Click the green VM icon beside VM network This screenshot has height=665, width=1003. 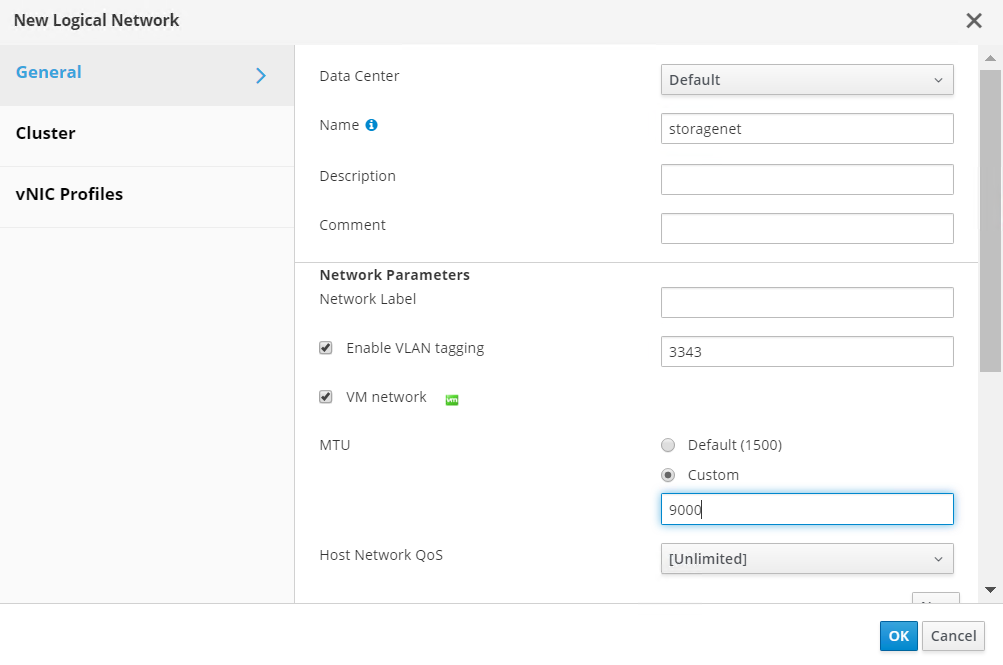pos(452,399)
